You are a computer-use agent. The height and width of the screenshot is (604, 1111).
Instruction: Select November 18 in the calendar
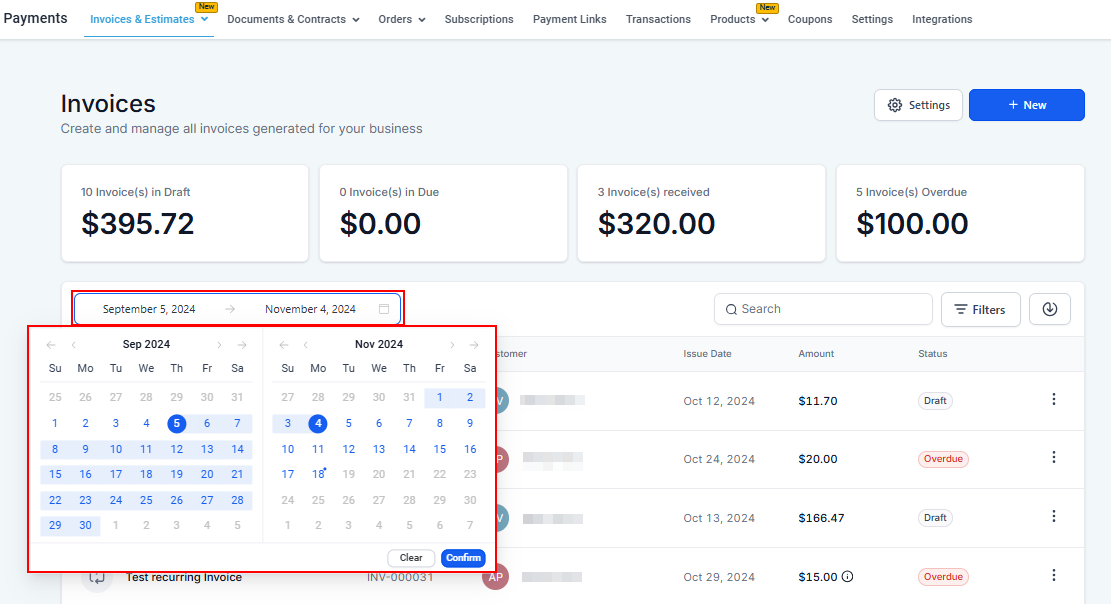[318, 475]
